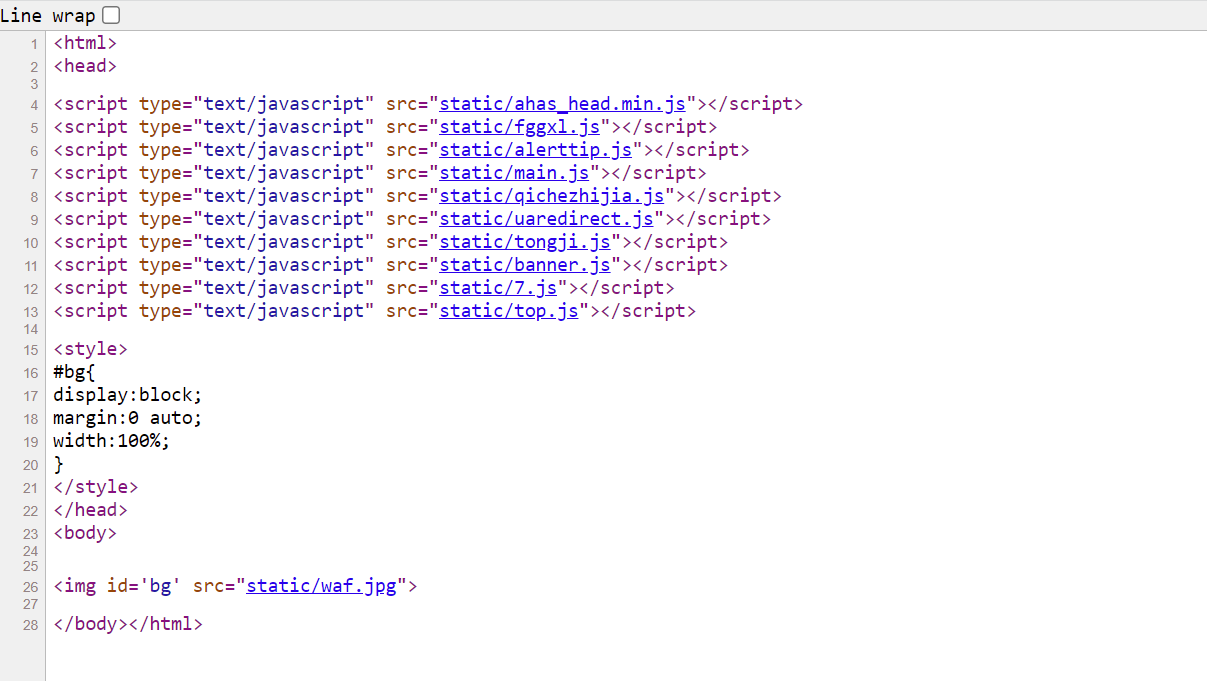Click the closing </style> tag
1207x681 pixels.
click(x=96, y=487)
